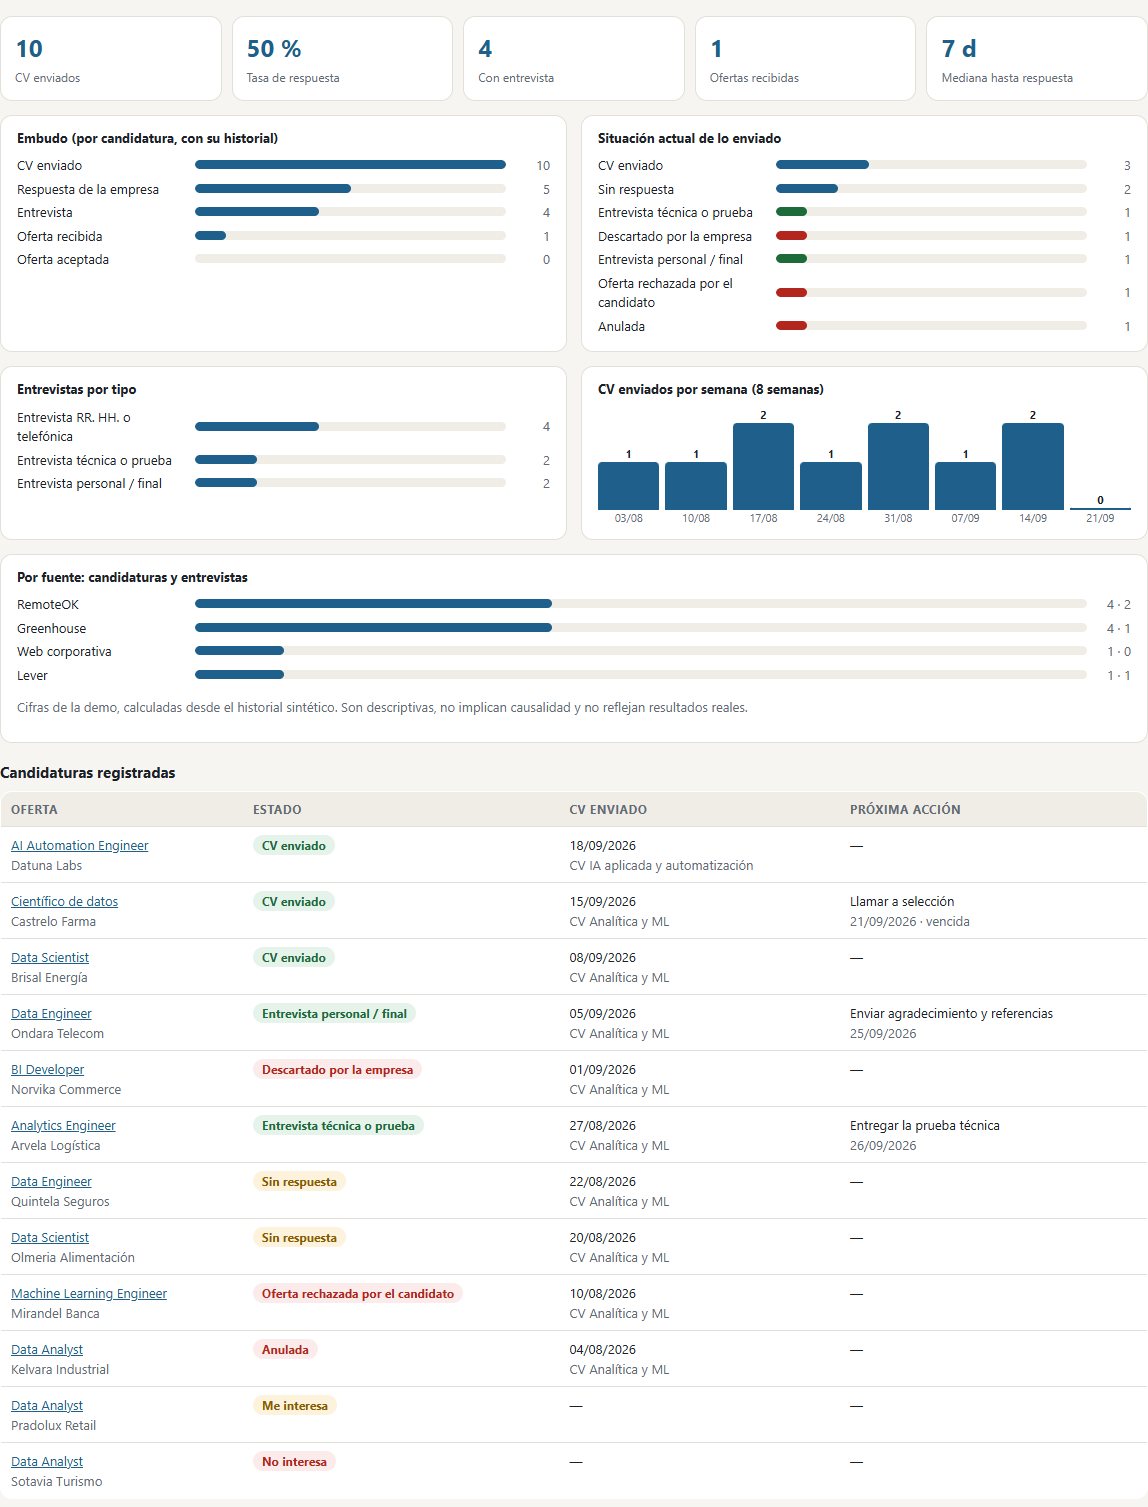Viewport: 1148px width, 1507px height.
Task: Click the '50 % Tasa de respuesta' card
Action: (x=342, y=59)
